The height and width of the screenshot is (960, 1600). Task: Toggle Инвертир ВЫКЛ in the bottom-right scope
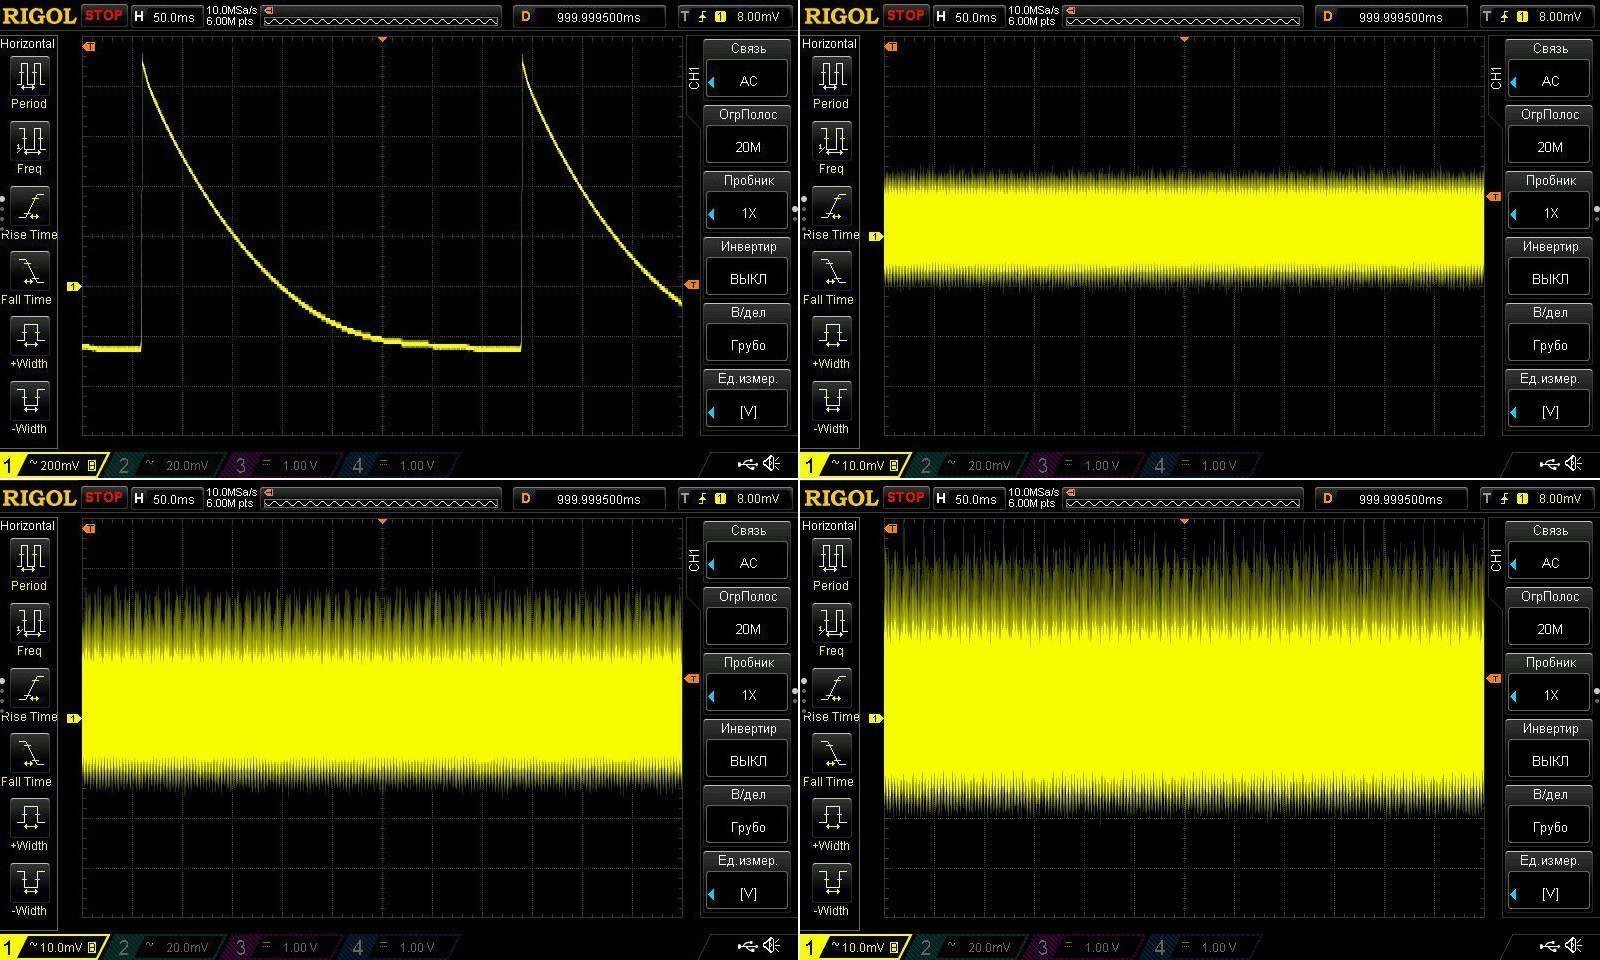(1549, 761)
